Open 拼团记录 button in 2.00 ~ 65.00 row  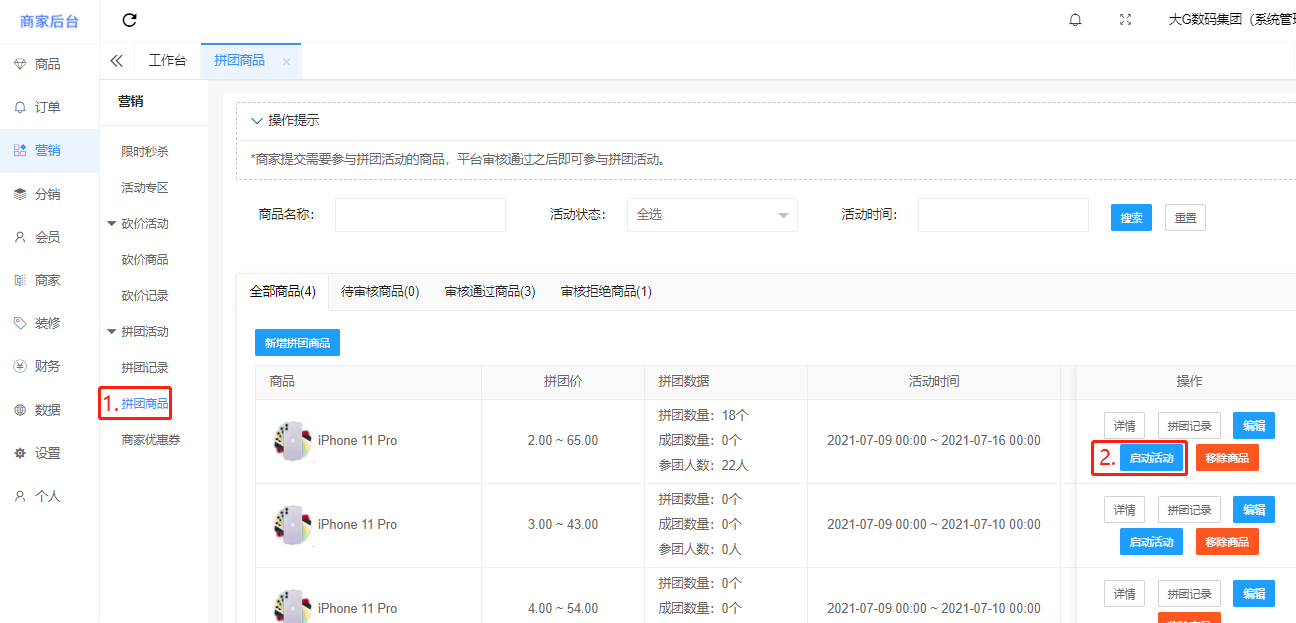point(1189,426)
